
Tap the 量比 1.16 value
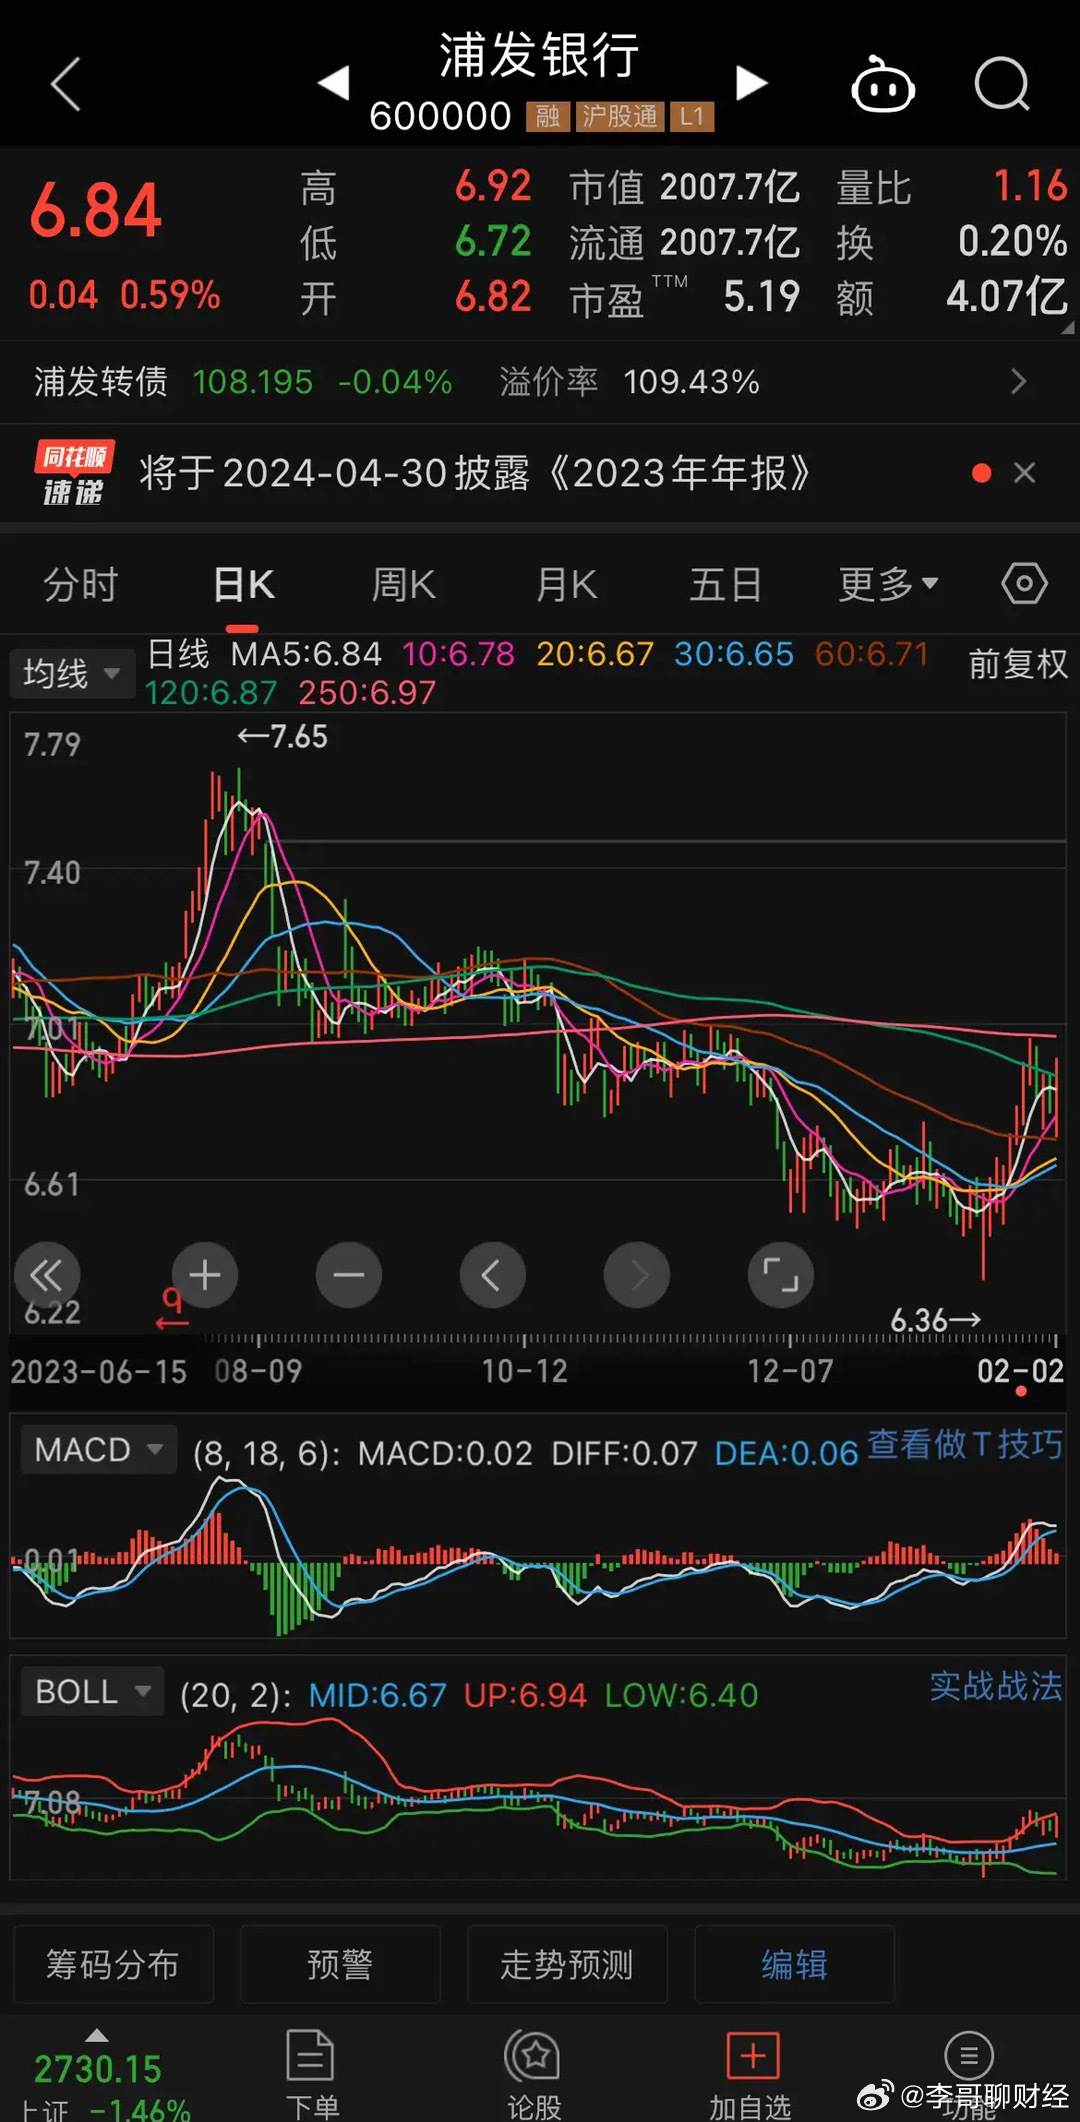pyautogui.click(x=1030, y=186)
